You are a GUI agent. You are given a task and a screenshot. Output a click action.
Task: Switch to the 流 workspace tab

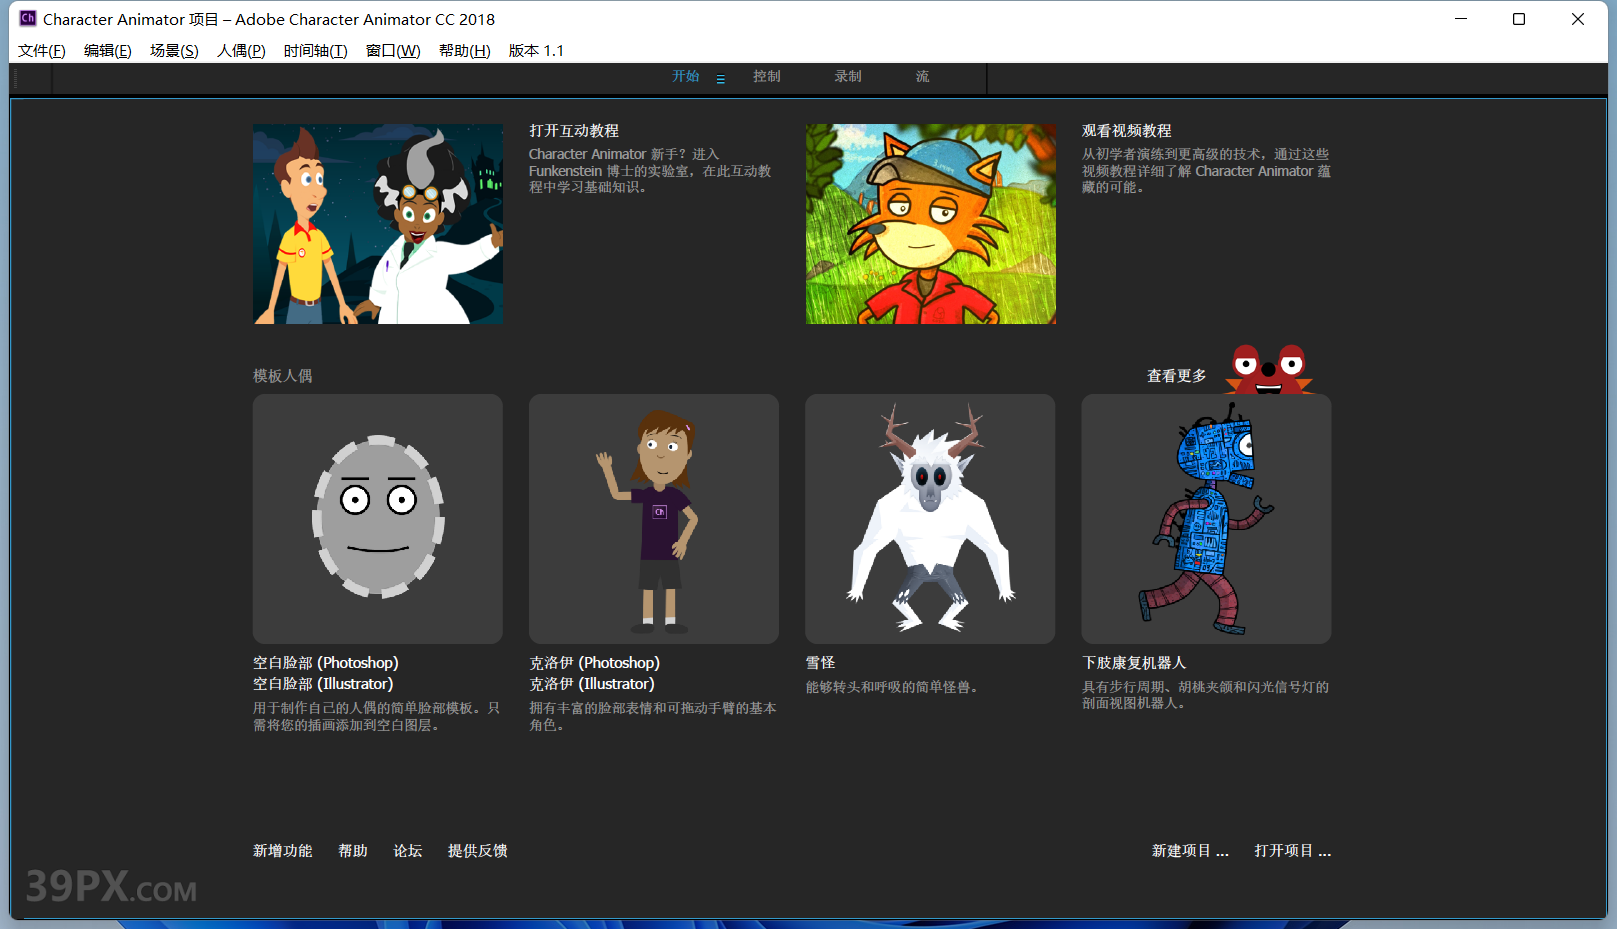(922, 77)
